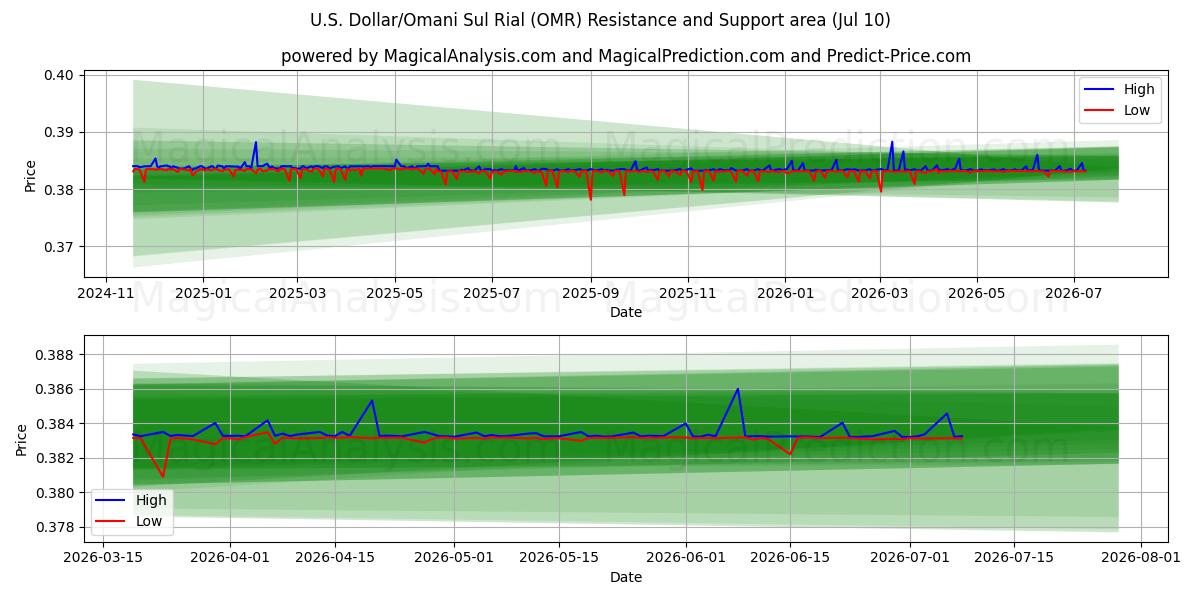Viewport: 1200px width, 600px height.
Task: Click the 0.38 tick label on the top chart
Action: pos(60,190)
